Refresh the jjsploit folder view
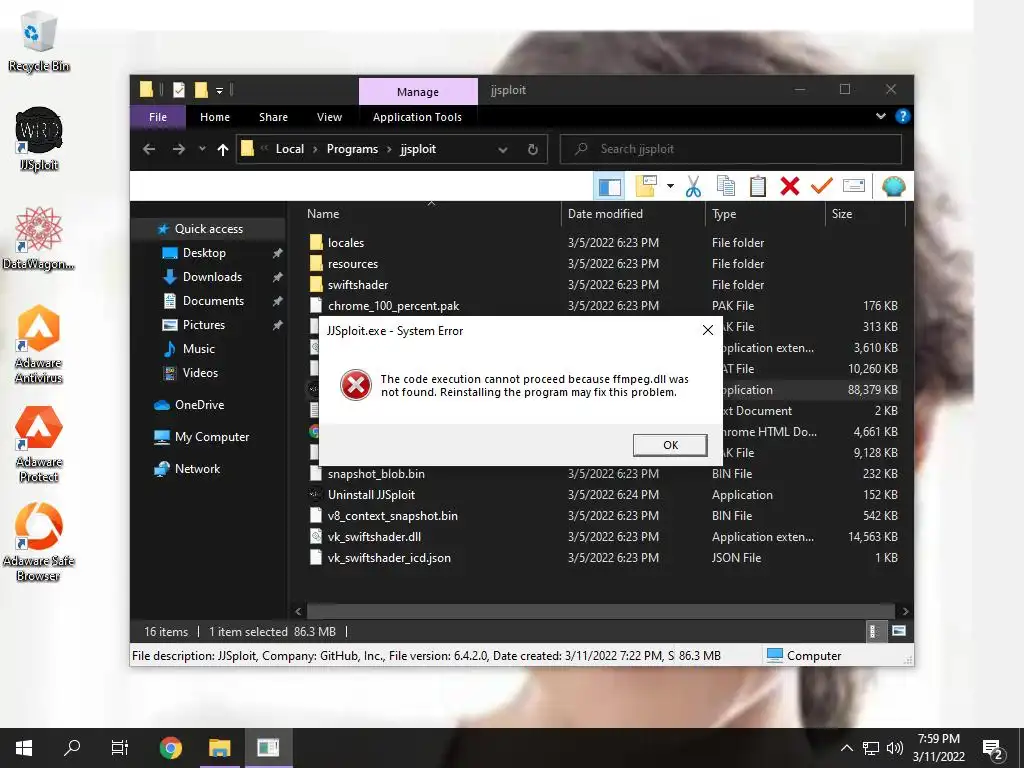The image size is (1024, 768). point(532,150)
